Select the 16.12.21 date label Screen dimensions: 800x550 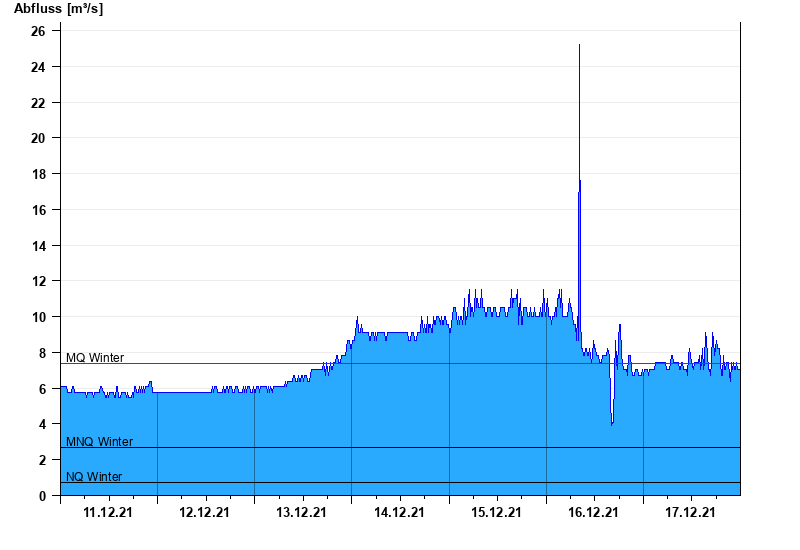593,512
